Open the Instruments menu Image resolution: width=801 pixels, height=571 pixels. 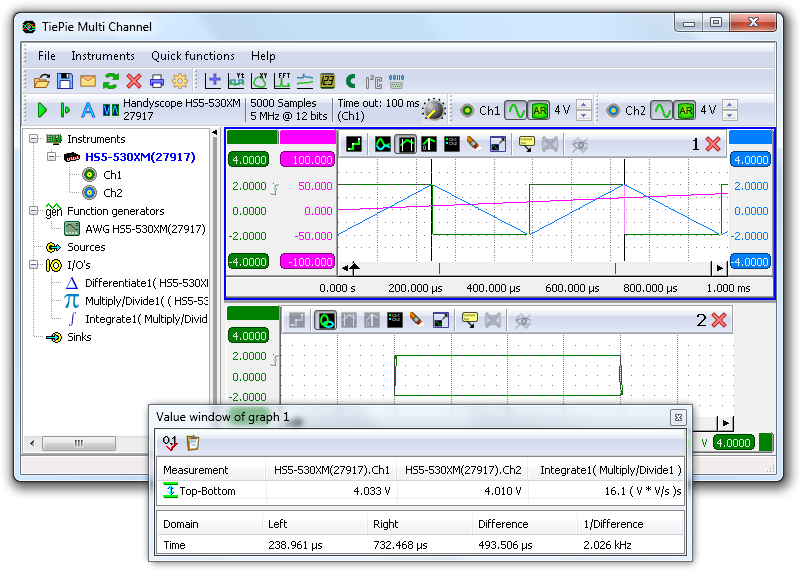pos(103,56)
